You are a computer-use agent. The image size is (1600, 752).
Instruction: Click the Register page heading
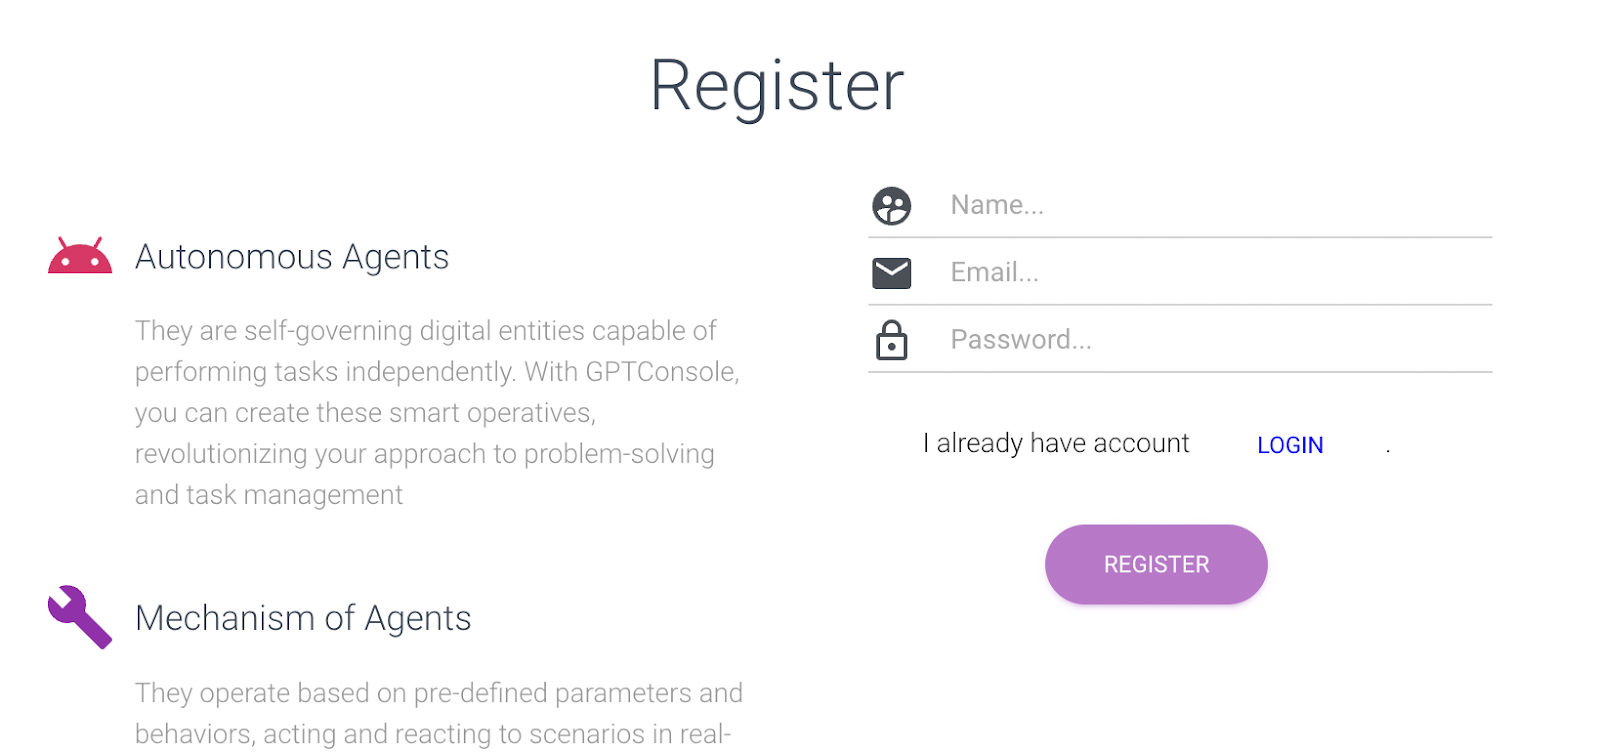pos(777,86)
